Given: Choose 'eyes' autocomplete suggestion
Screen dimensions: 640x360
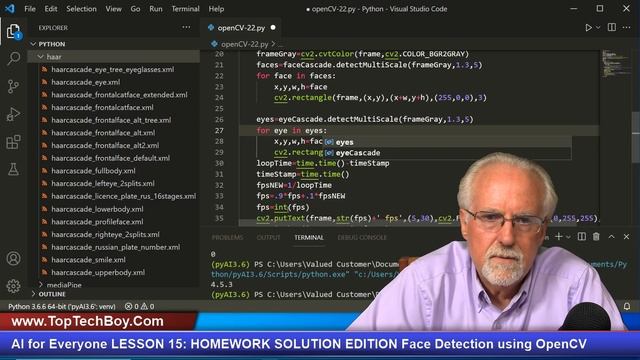Looking at the screenshot, I should (x=447, y=142).
